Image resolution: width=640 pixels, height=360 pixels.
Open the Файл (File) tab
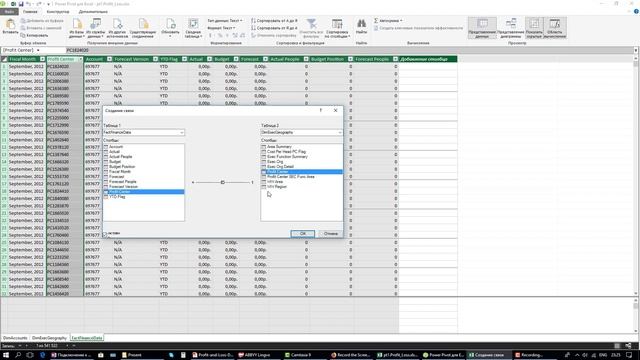tap(9, 11)
